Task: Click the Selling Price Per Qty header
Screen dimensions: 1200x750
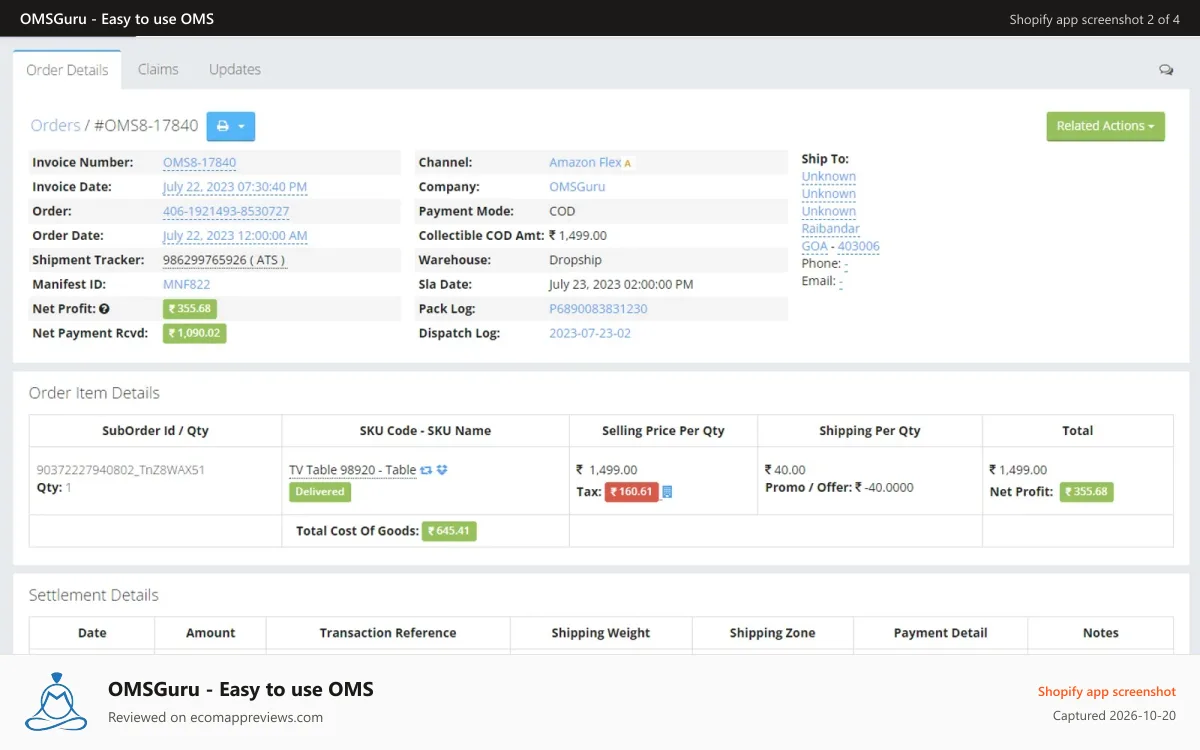Action: pos(663,431)
